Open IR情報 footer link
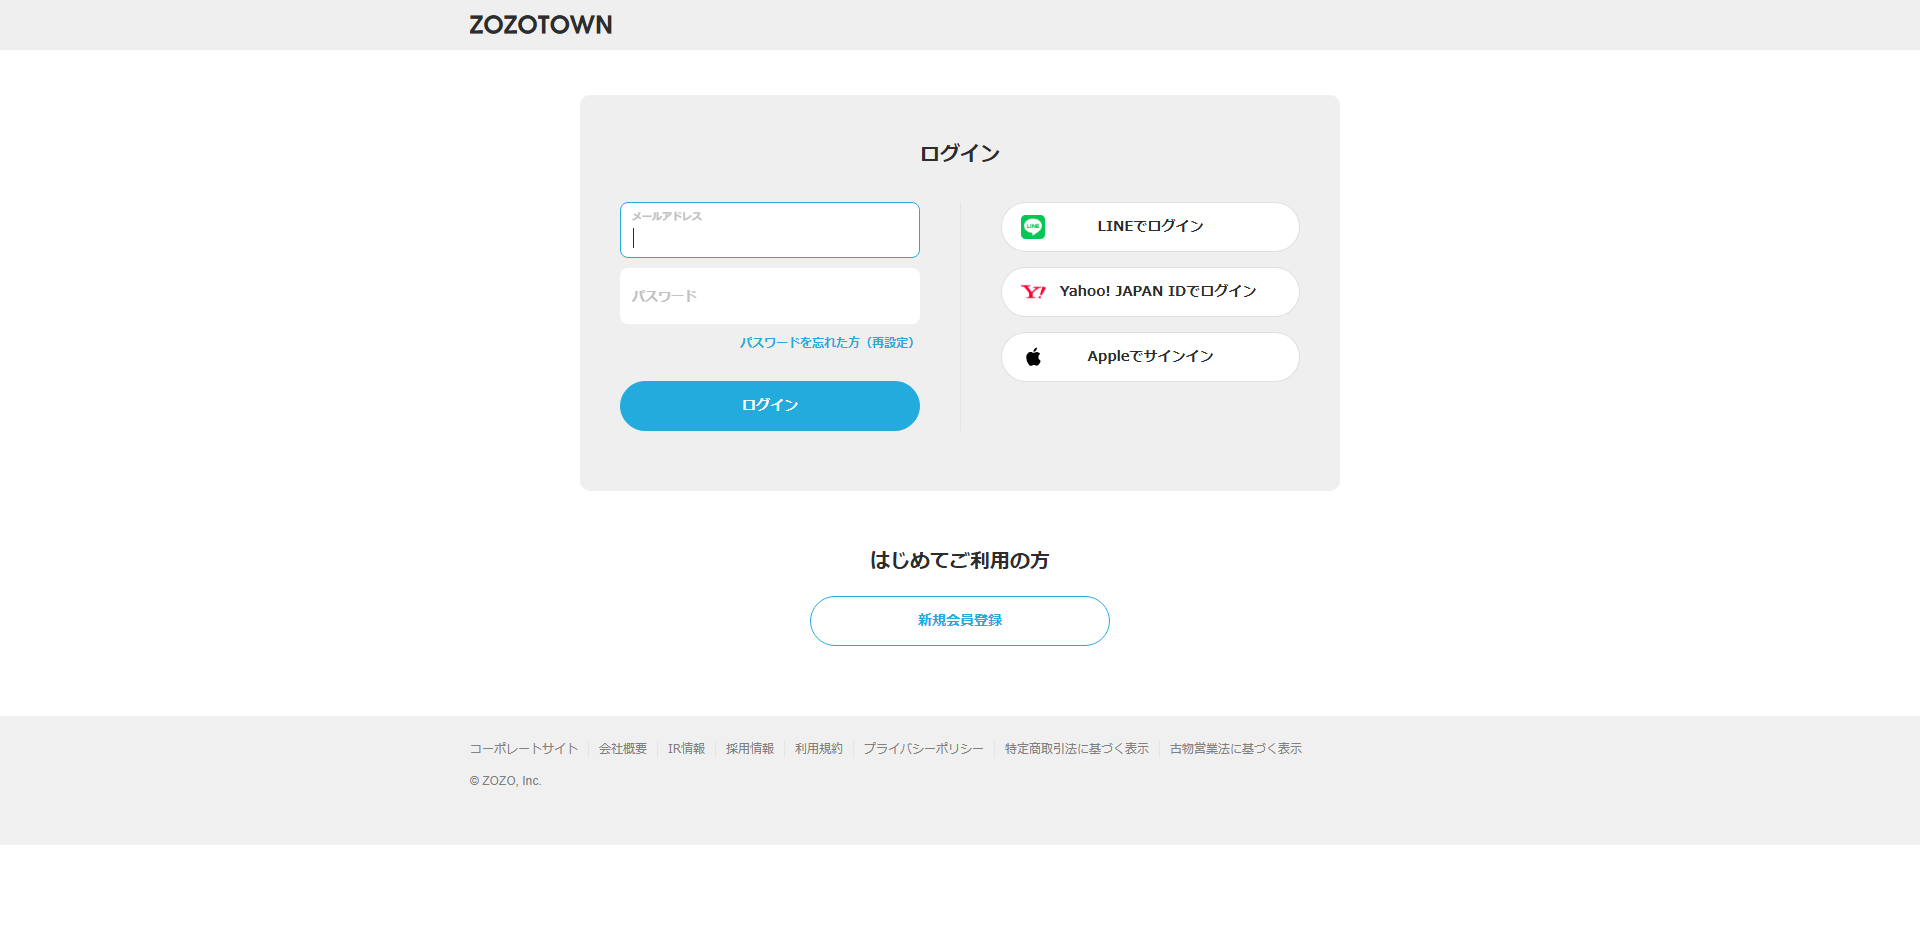 click(686, 749)
